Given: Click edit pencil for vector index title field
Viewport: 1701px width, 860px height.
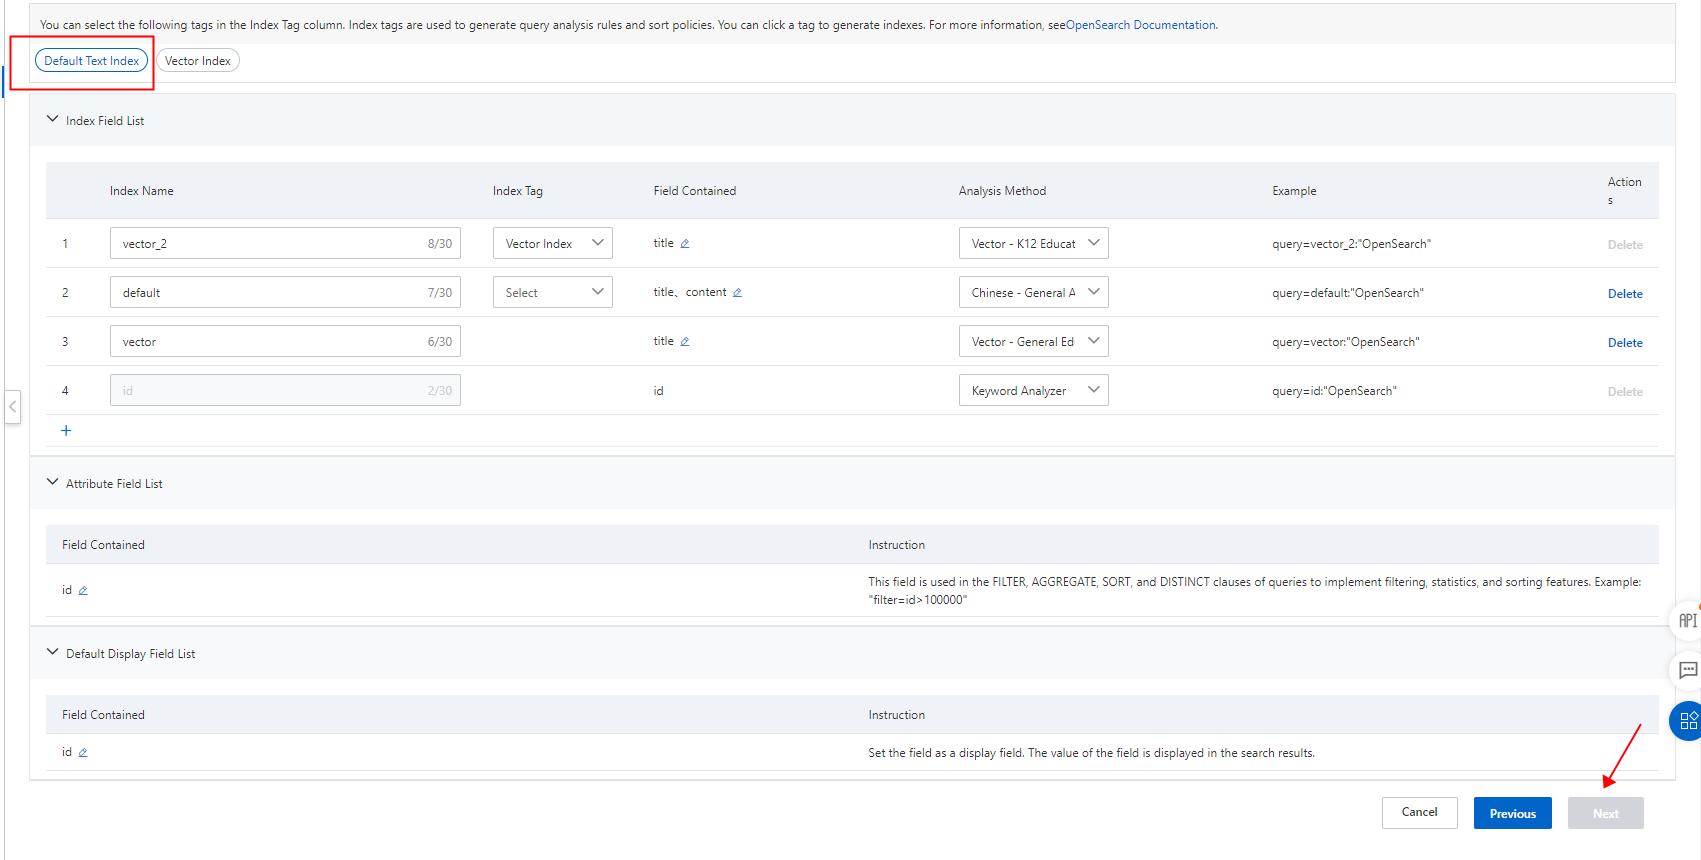Looking at the screenshot, I should click(685, 342).
